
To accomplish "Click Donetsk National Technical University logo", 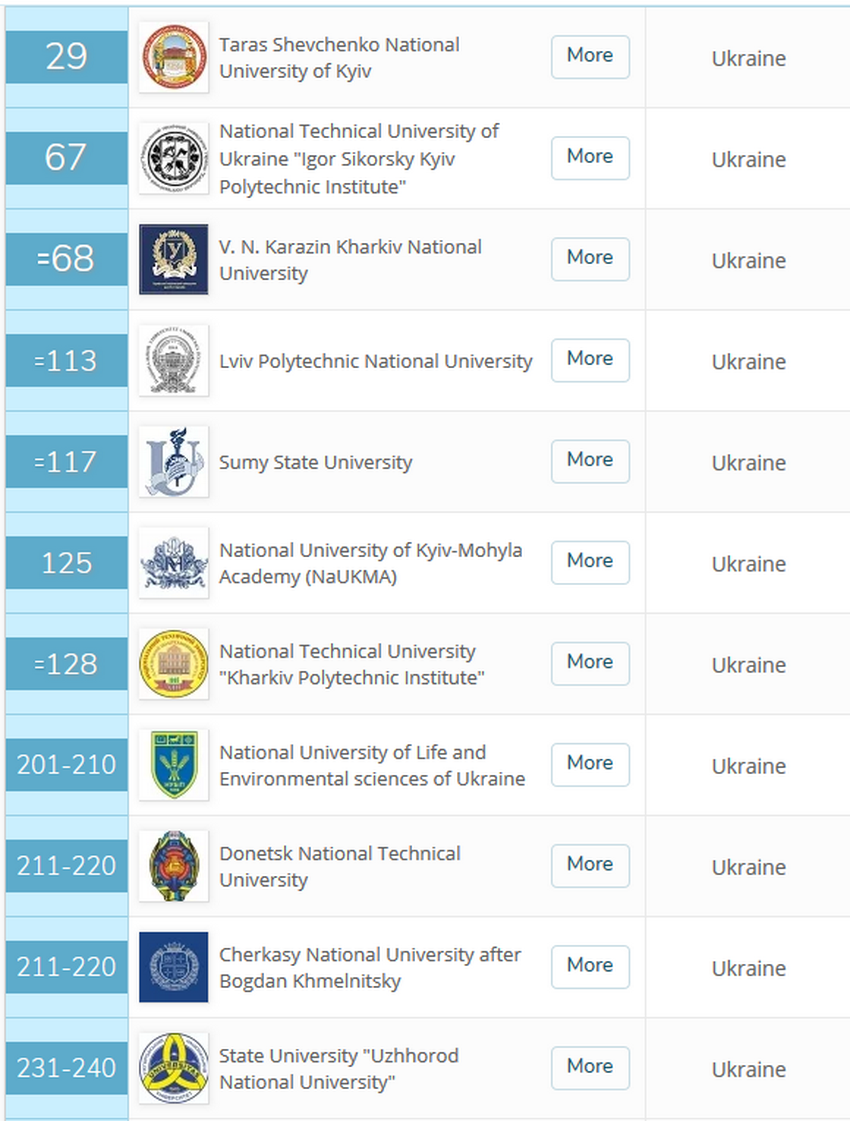I will [173, 865].
